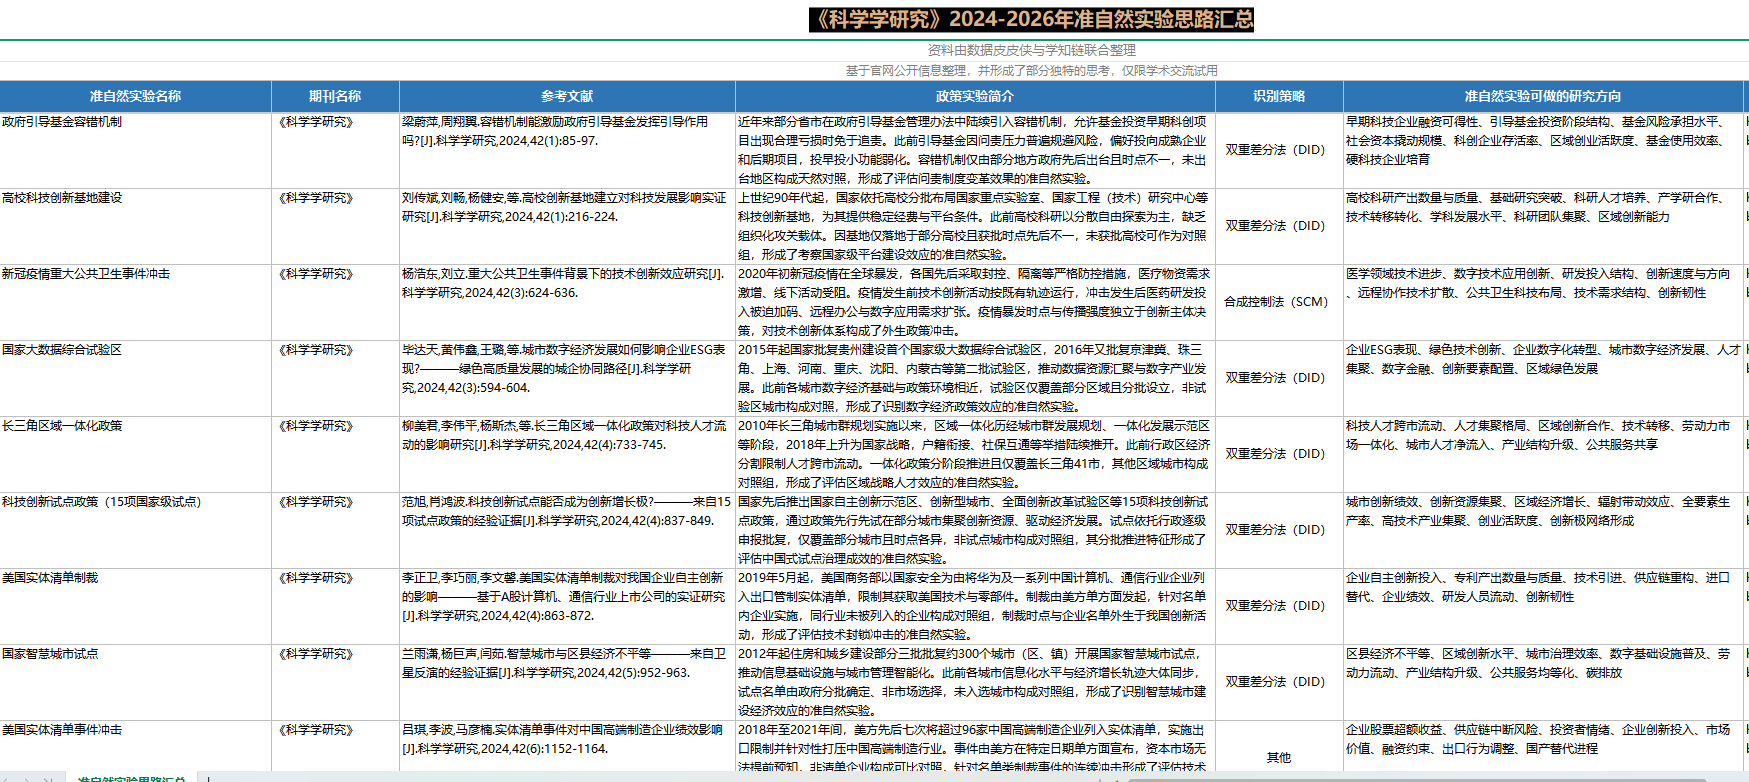The image size is (1749, 782).
Task: Click research directions cell starting 企业ESG表现
Action: click(x=1543, y=378)
